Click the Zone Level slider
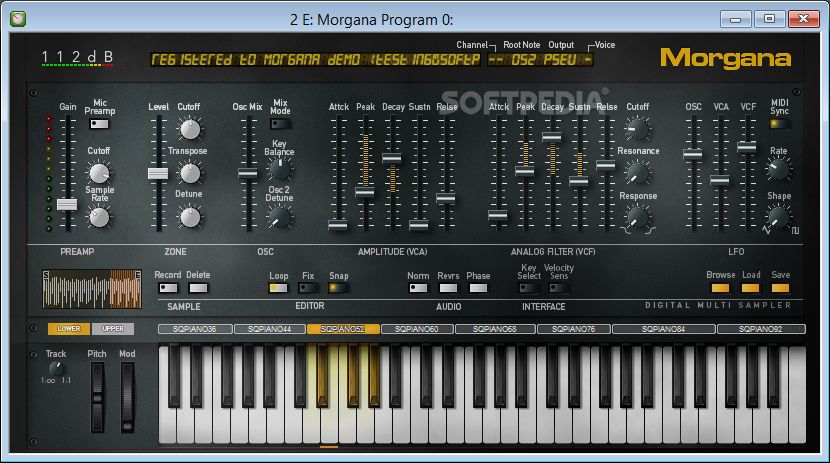 (158, 173)
